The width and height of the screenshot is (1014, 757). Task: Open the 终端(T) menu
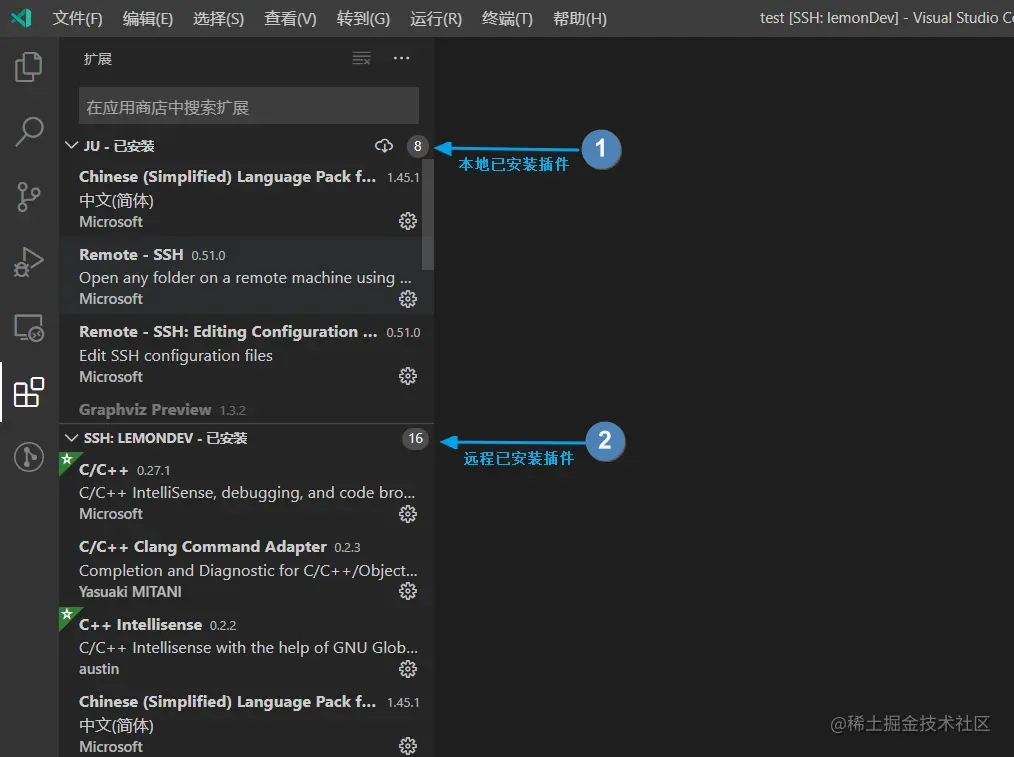coord(508,18)
